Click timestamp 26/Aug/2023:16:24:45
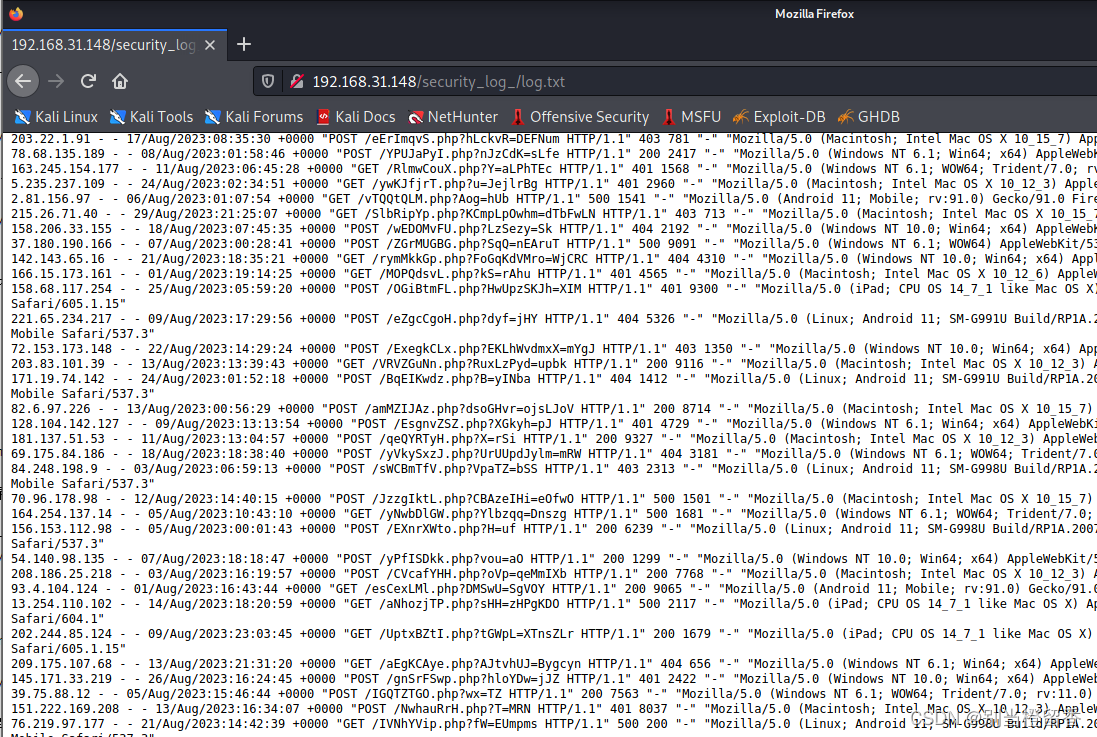The image size is (1097, 737). click(x=220, y=679)
